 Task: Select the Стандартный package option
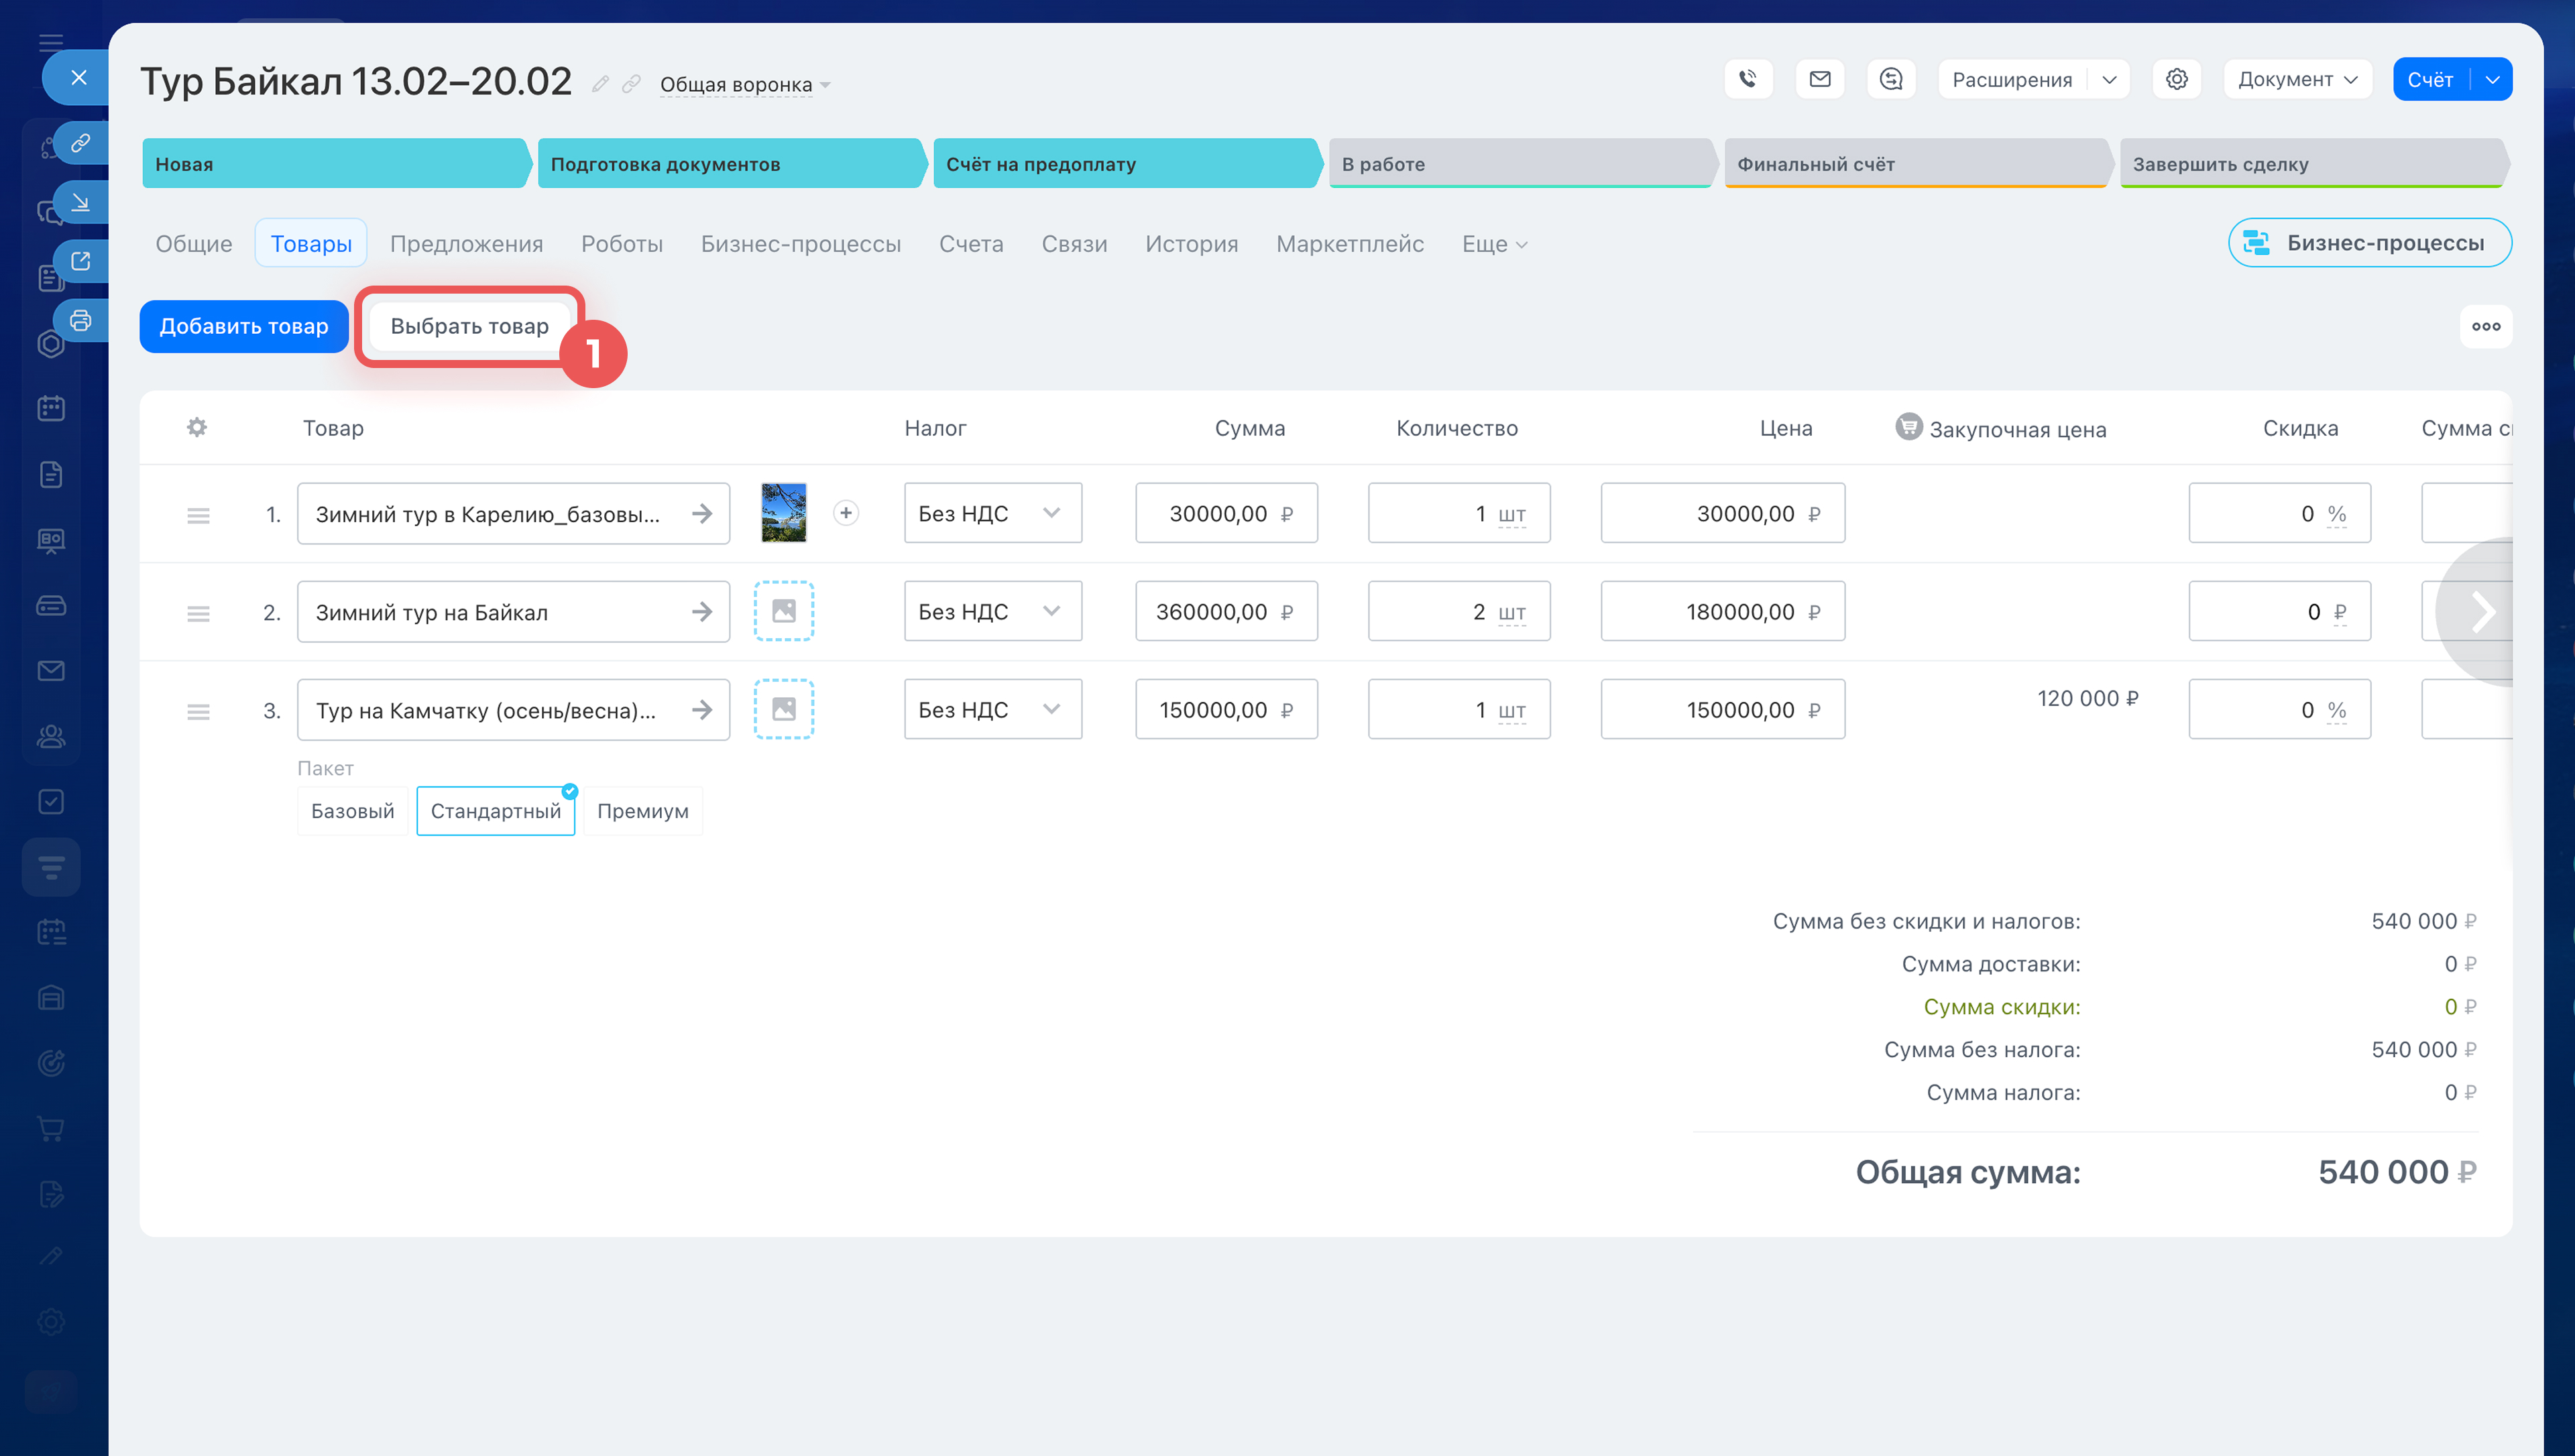point(495,811)
